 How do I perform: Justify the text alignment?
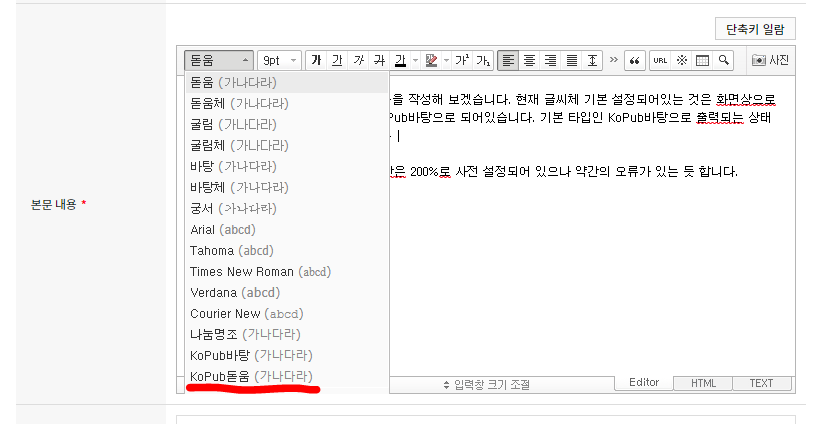(571, 60)
